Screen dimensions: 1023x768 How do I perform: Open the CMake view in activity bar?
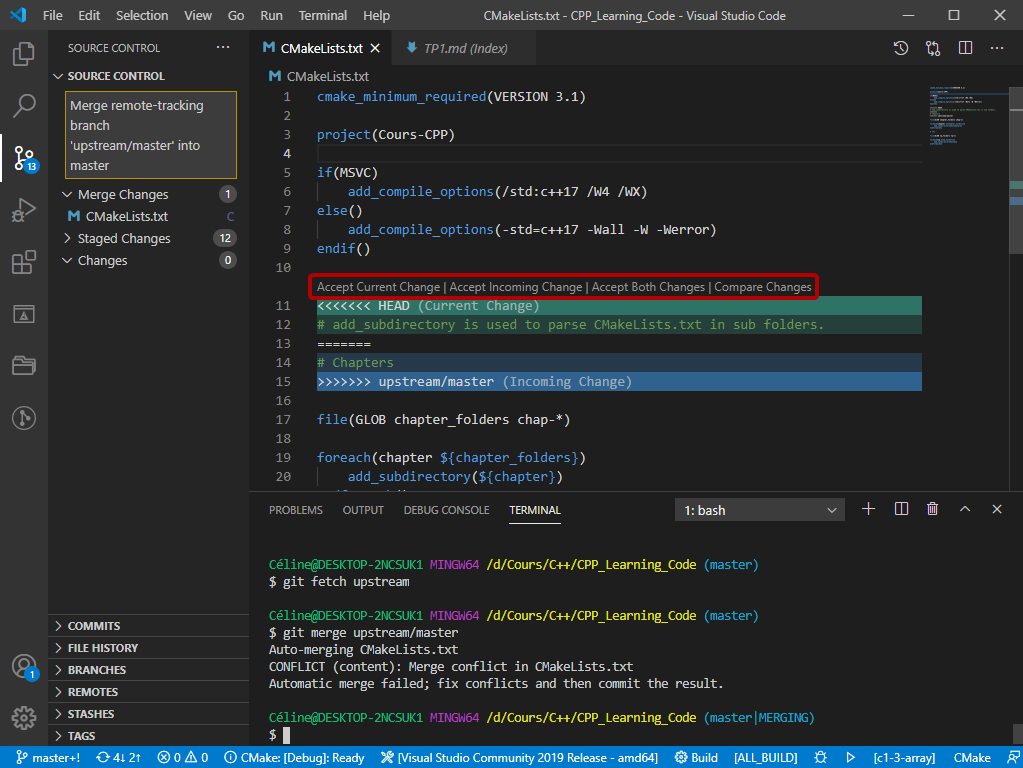click(x=23, y=314)
